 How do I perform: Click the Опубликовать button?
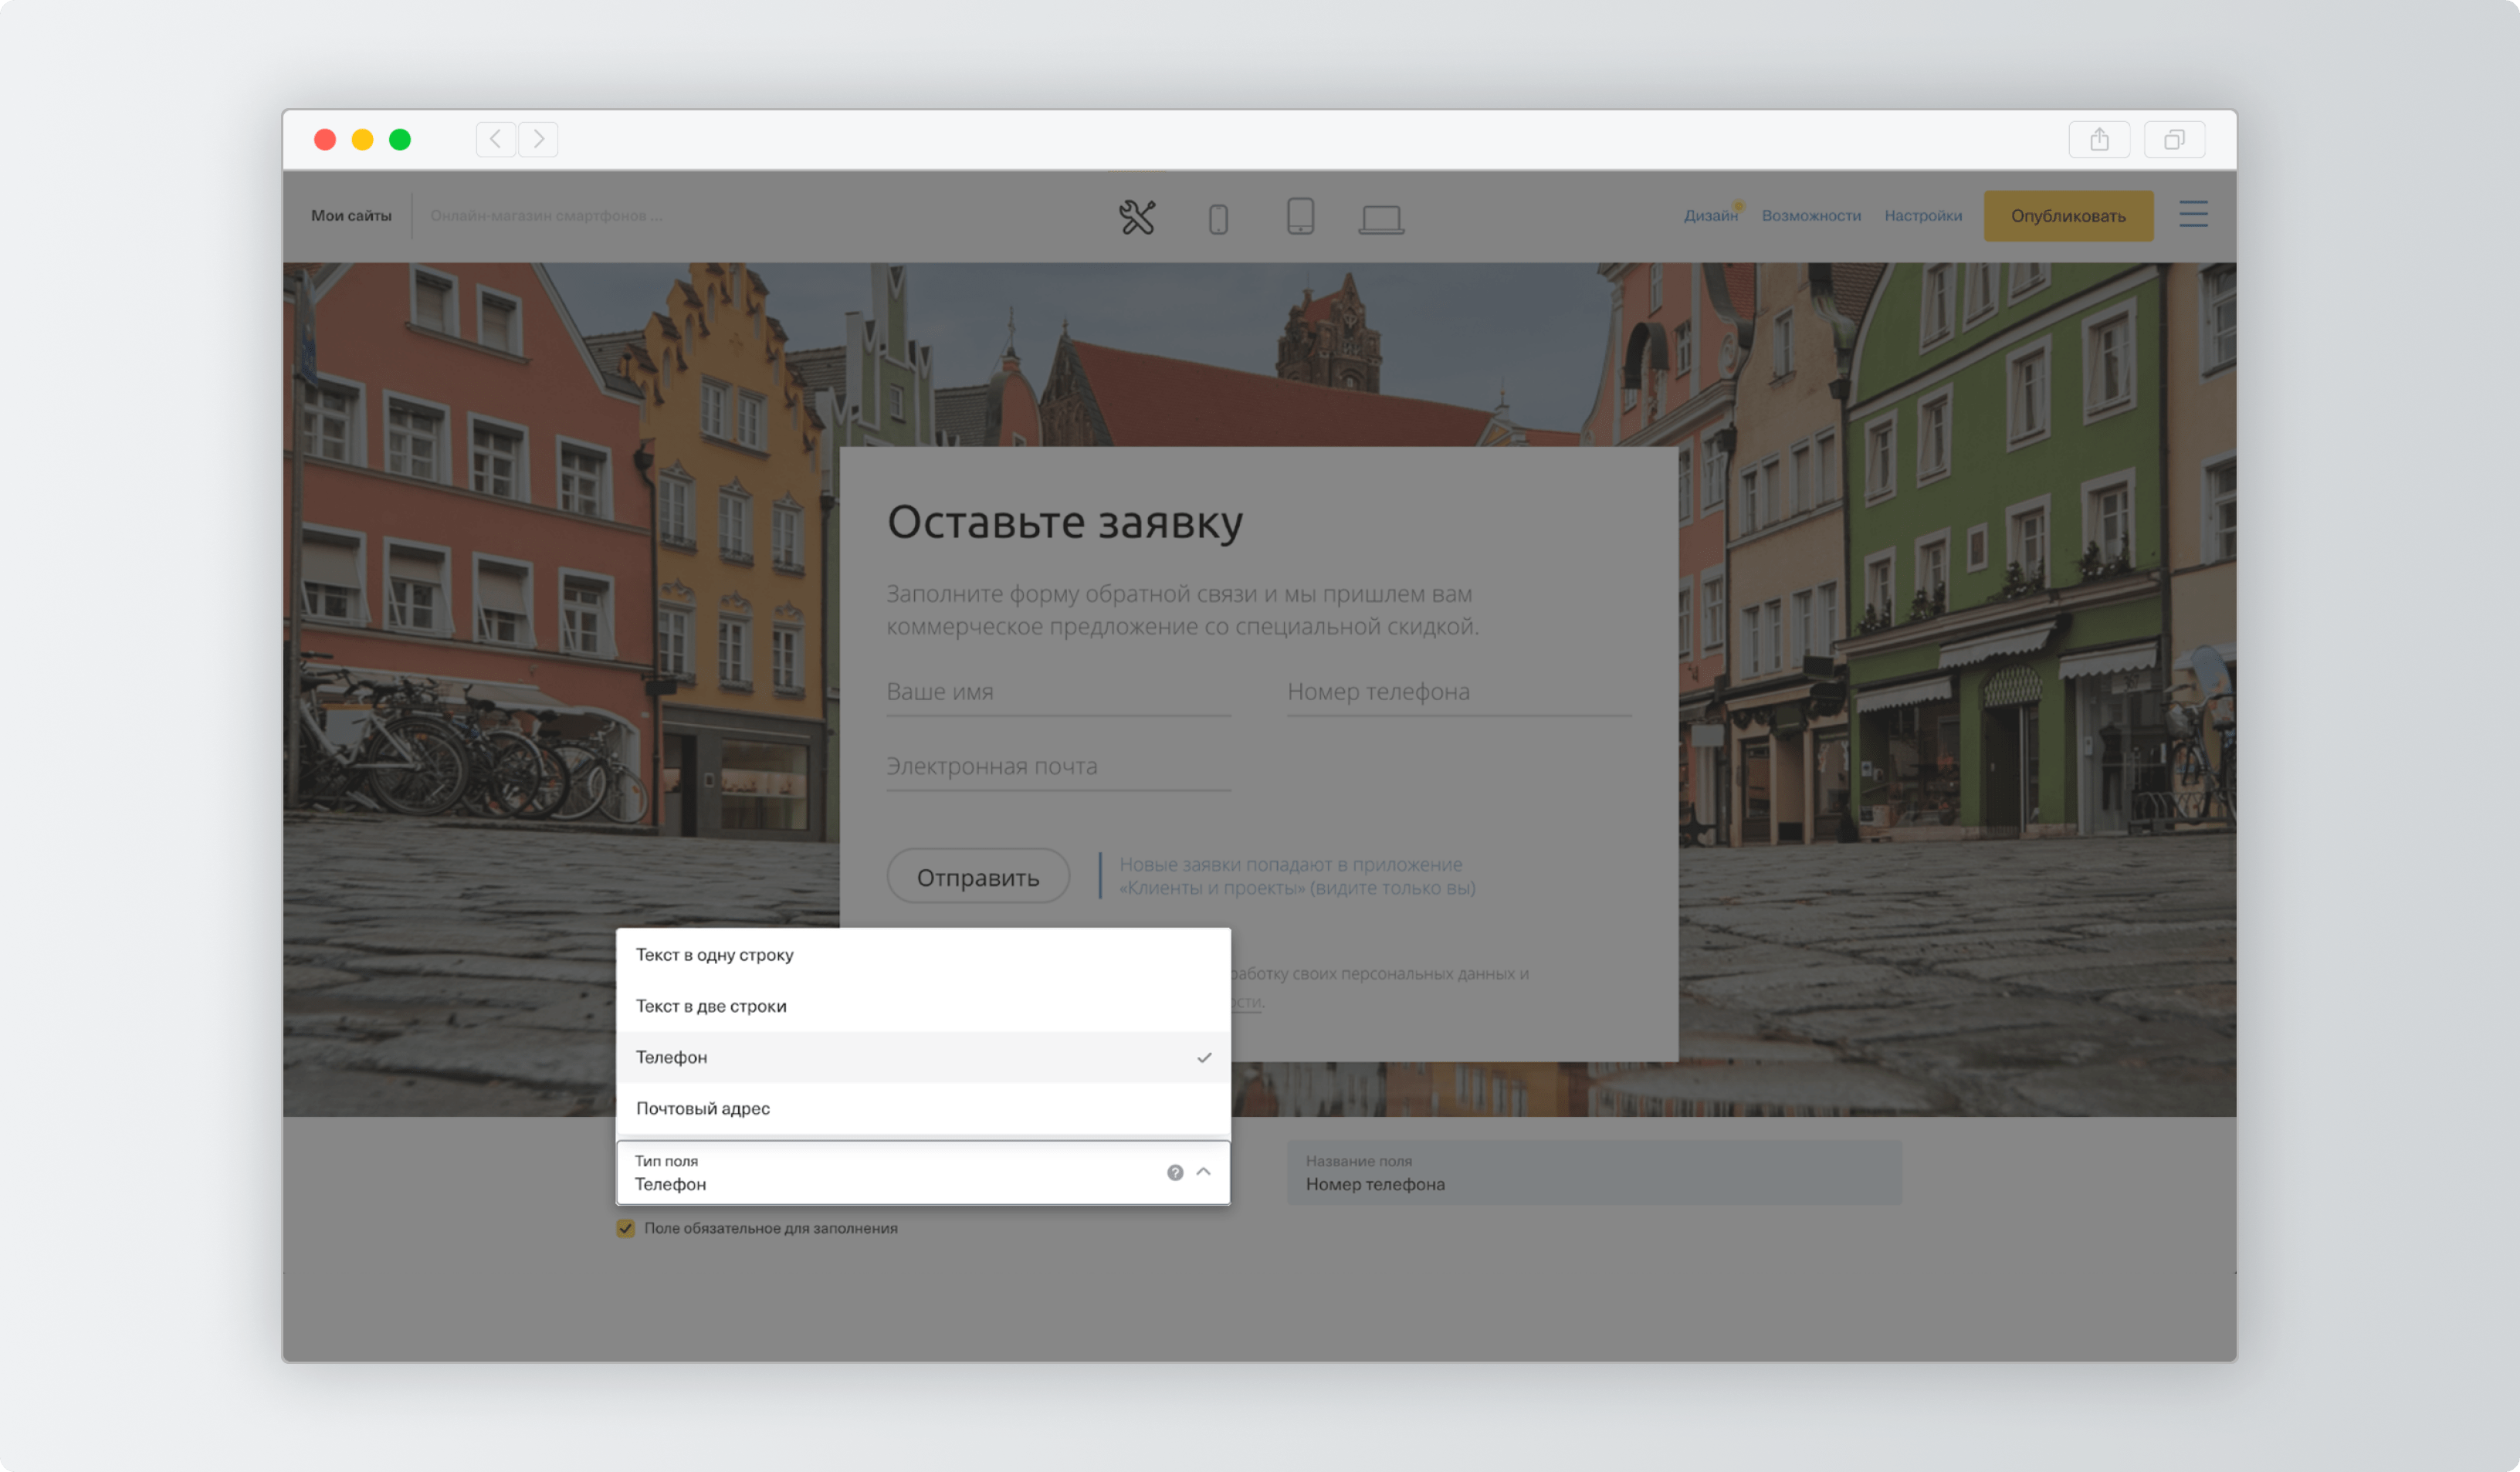tap(2068, 216)
